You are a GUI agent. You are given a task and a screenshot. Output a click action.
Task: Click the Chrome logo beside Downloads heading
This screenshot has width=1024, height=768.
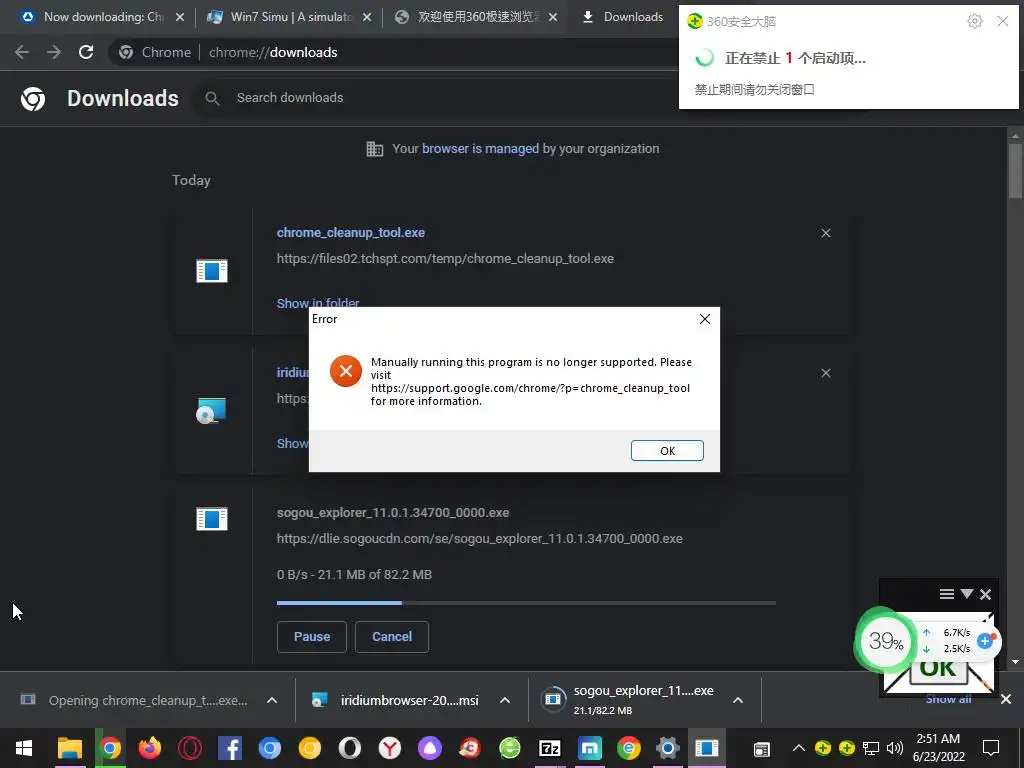tap(33, 99)
